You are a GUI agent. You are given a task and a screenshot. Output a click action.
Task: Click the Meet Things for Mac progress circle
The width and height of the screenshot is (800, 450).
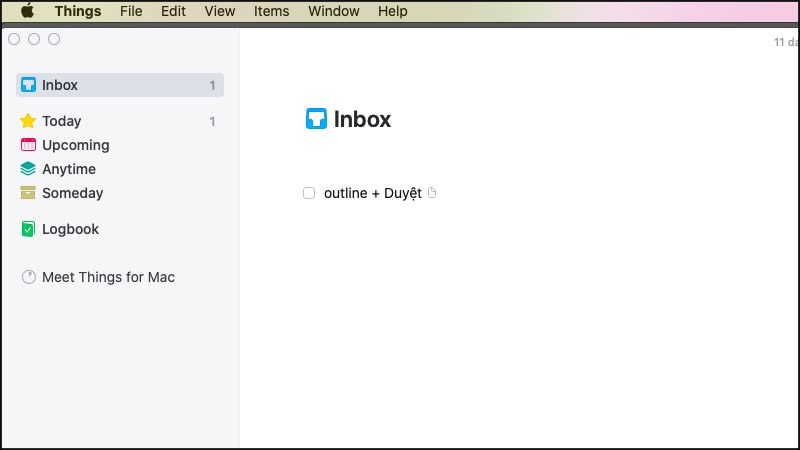(29, 277)
